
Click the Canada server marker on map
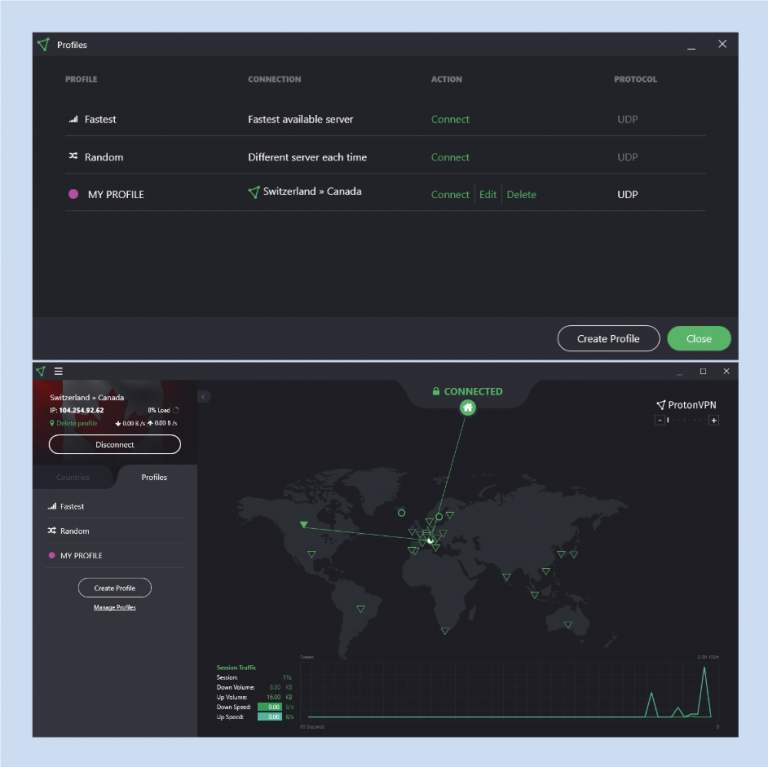tap(304, 525)
